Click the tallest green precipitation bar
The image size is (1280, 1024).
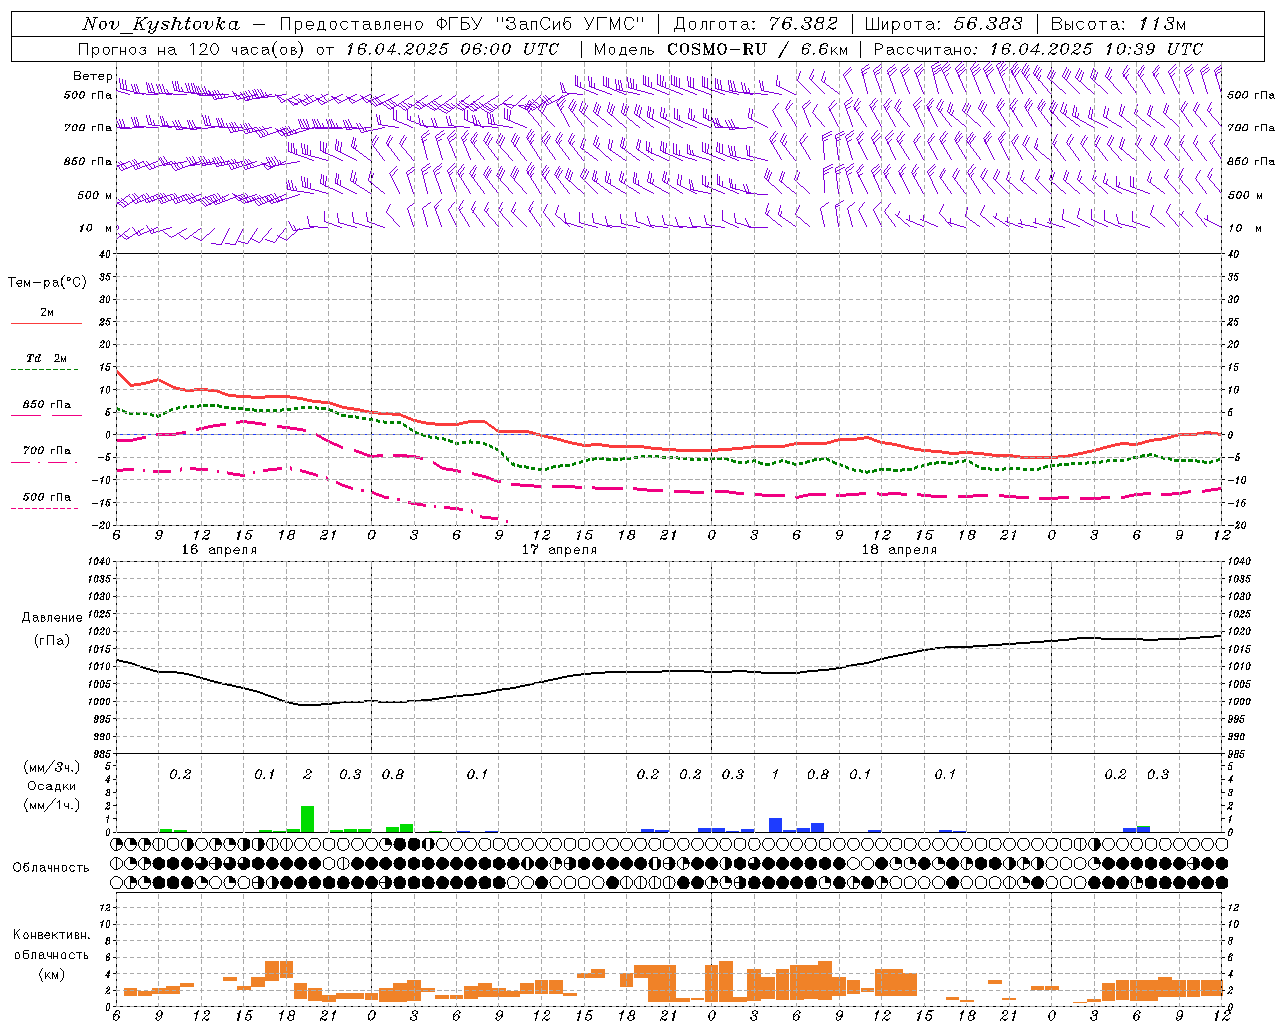click(x=307, y=818)
